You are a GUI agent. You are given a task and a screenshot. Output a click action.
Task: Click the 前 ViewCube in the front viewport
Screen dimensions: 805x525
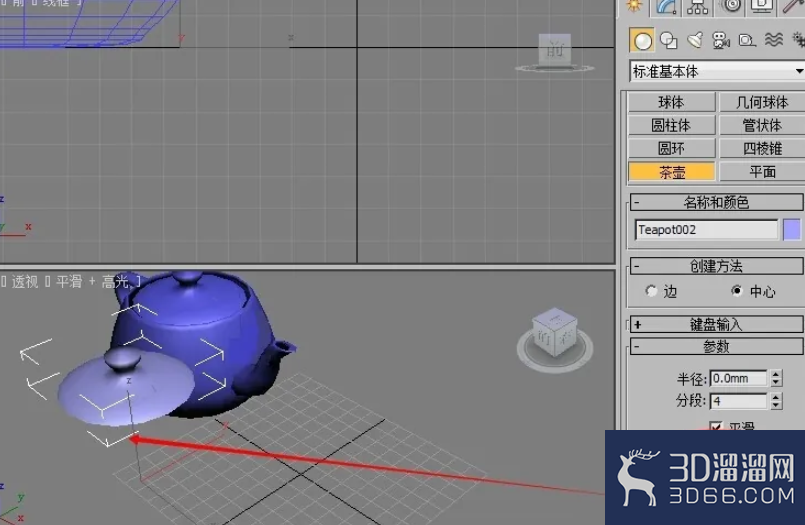[554, 51]
